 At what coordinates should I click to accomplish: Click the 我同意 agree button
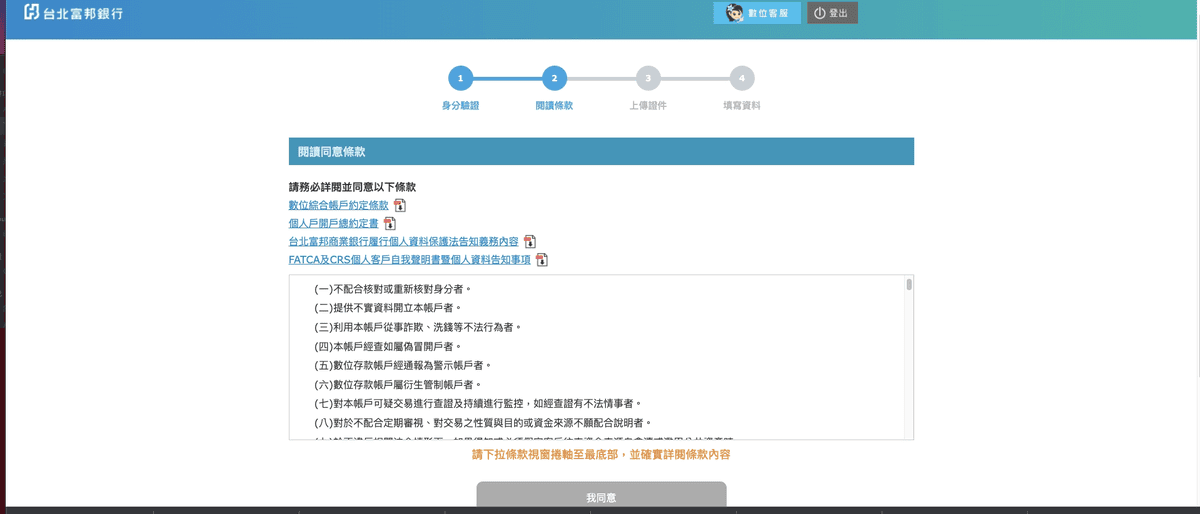[x=601, y=497]
